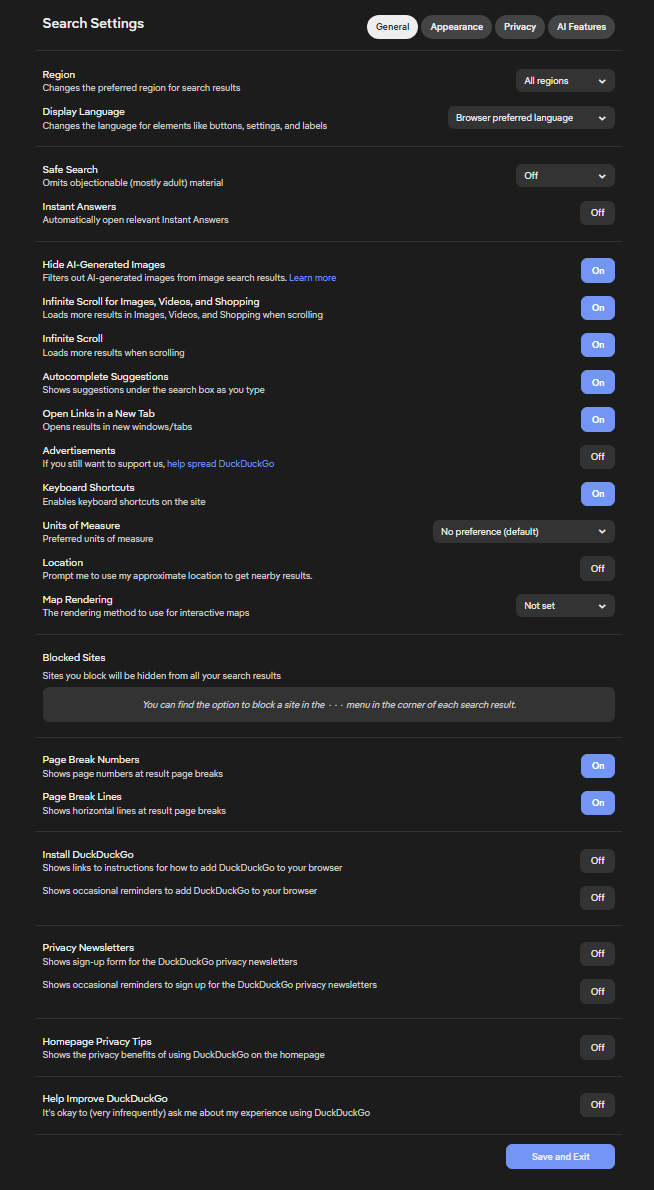The height and width of the screenshot is (1190, 654).
Task: Enable the Instant Answers toggle
Action: pos(597,213)
